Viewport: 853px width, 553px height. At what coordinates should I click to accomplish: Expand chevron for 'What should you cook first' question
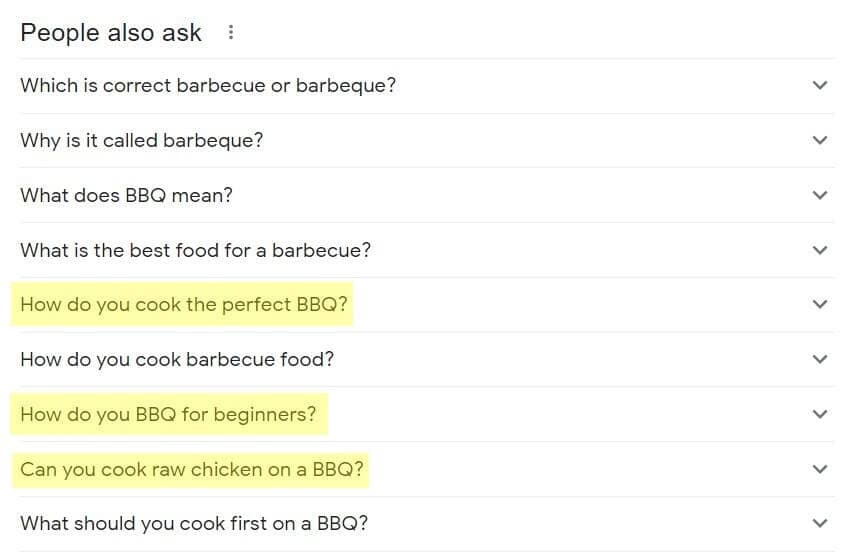pos(820,523)
